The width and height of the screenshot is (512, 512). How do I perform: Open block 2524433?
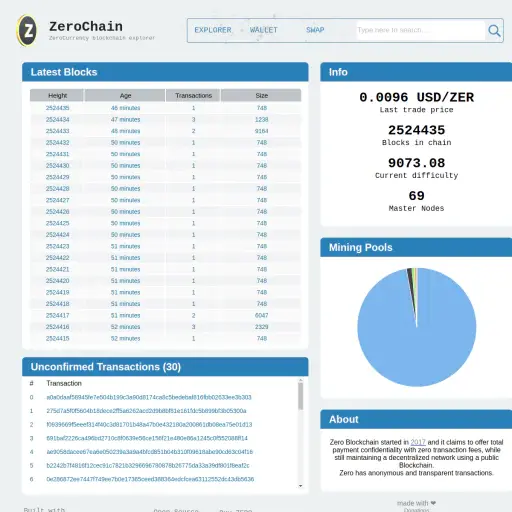point(57,131)
